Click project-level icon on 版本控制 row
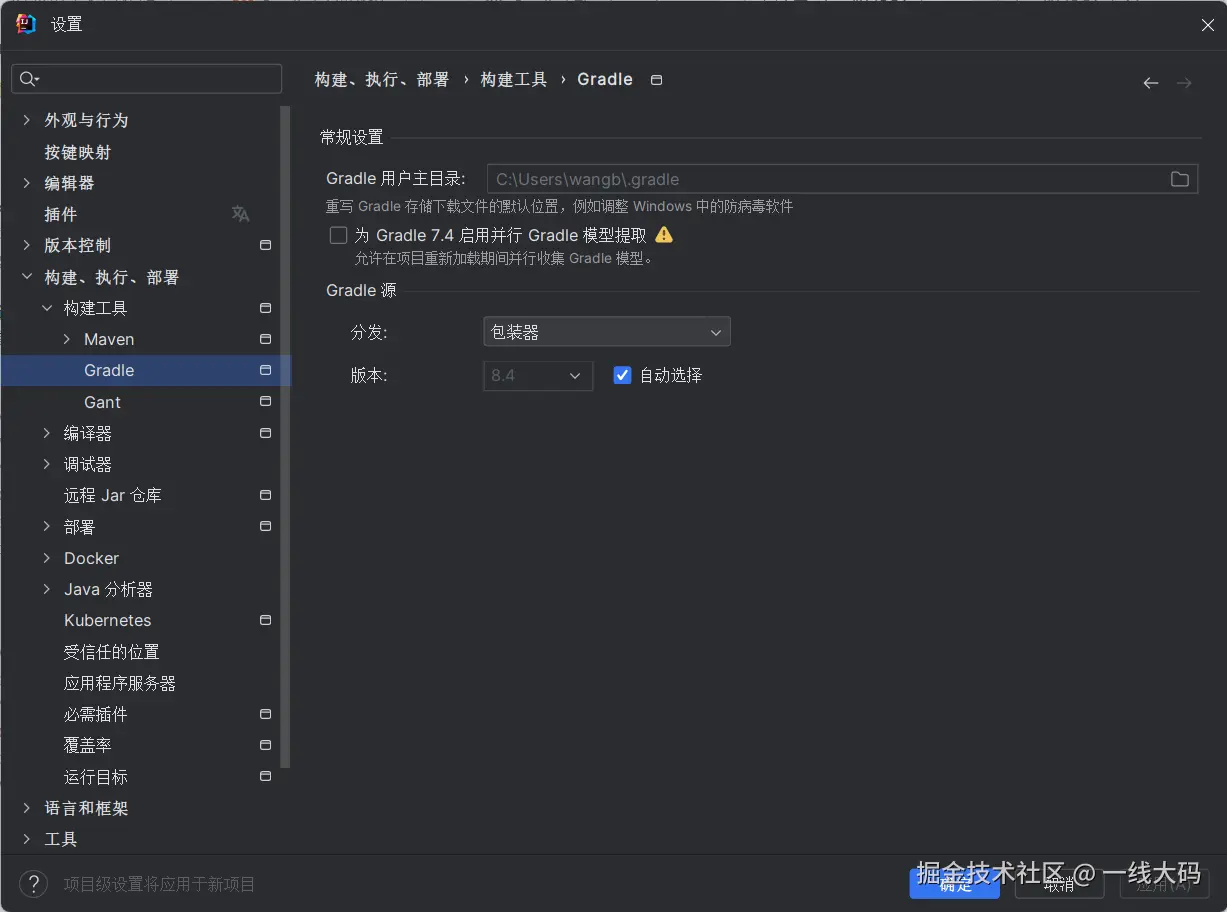 (x=265, y=245)
